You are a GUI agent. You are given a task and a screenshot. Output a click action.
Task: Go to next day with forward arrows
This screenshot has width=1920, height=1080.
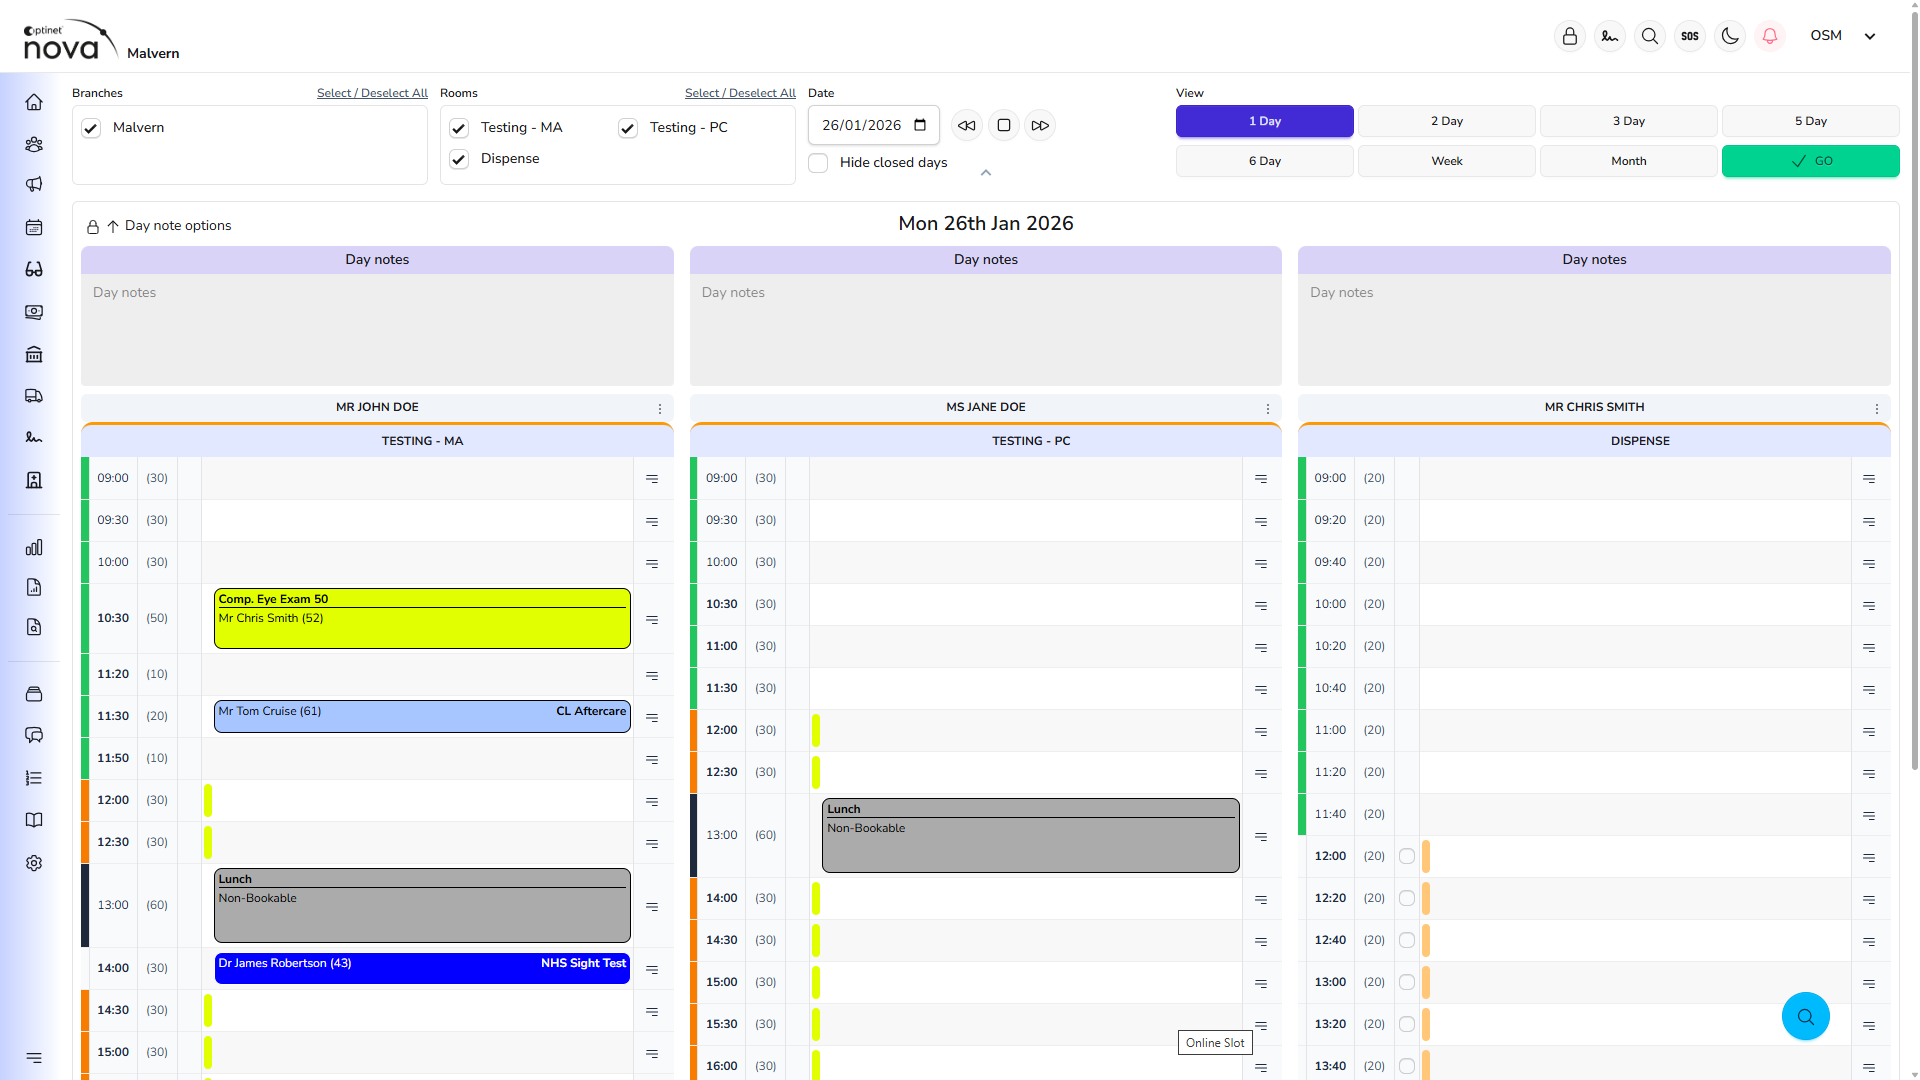coord(1040,125)
